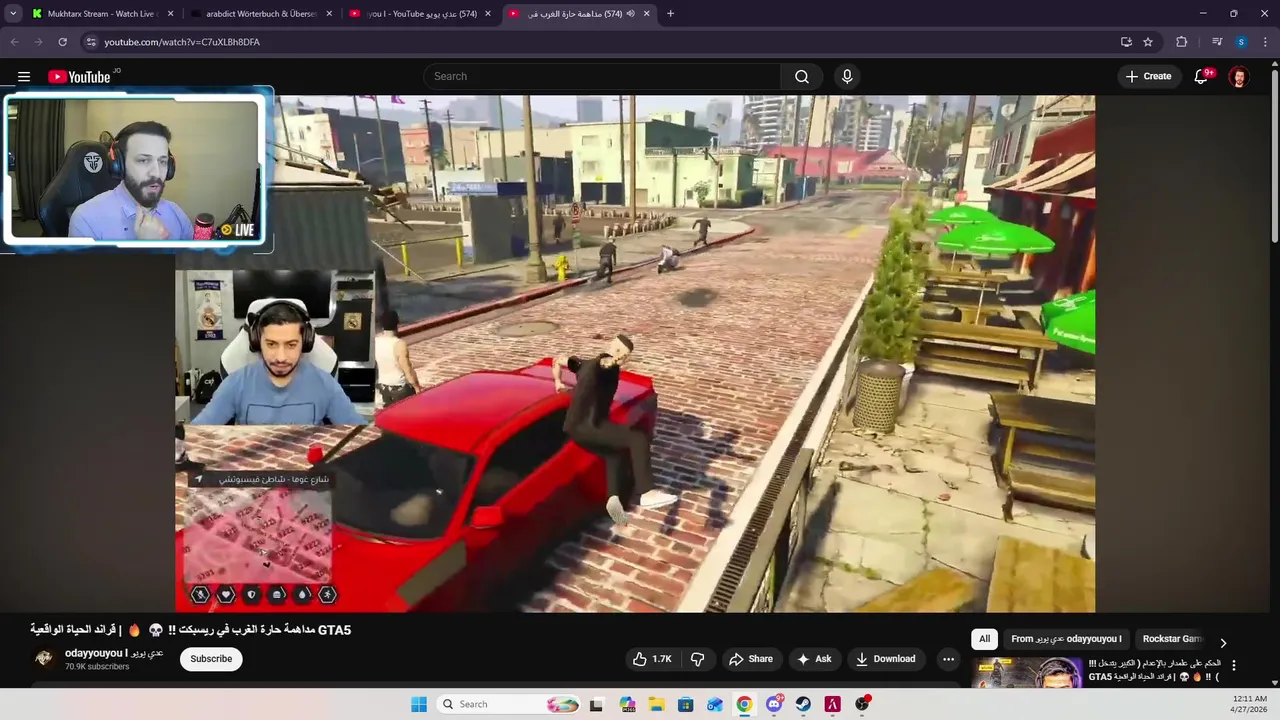The width and height of the screenshot is (1280, 720).
Task: Open the tab search dropdown in Chrome
Action: click(13, 13)
